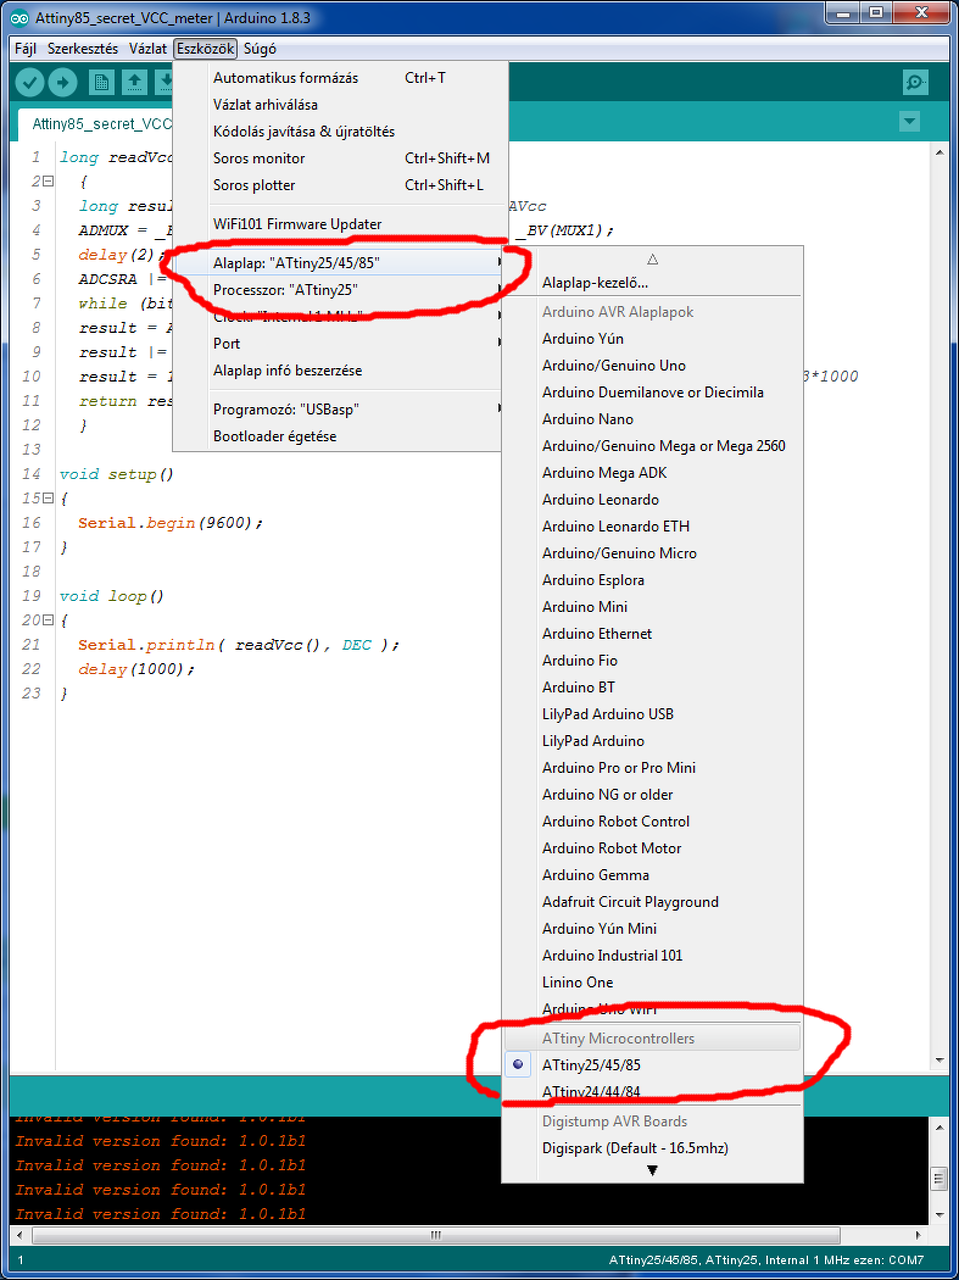Select Arduino Gemma board
Image resolution: width=959 pixels, height=1280 pixels.
[x=652, y=875]
